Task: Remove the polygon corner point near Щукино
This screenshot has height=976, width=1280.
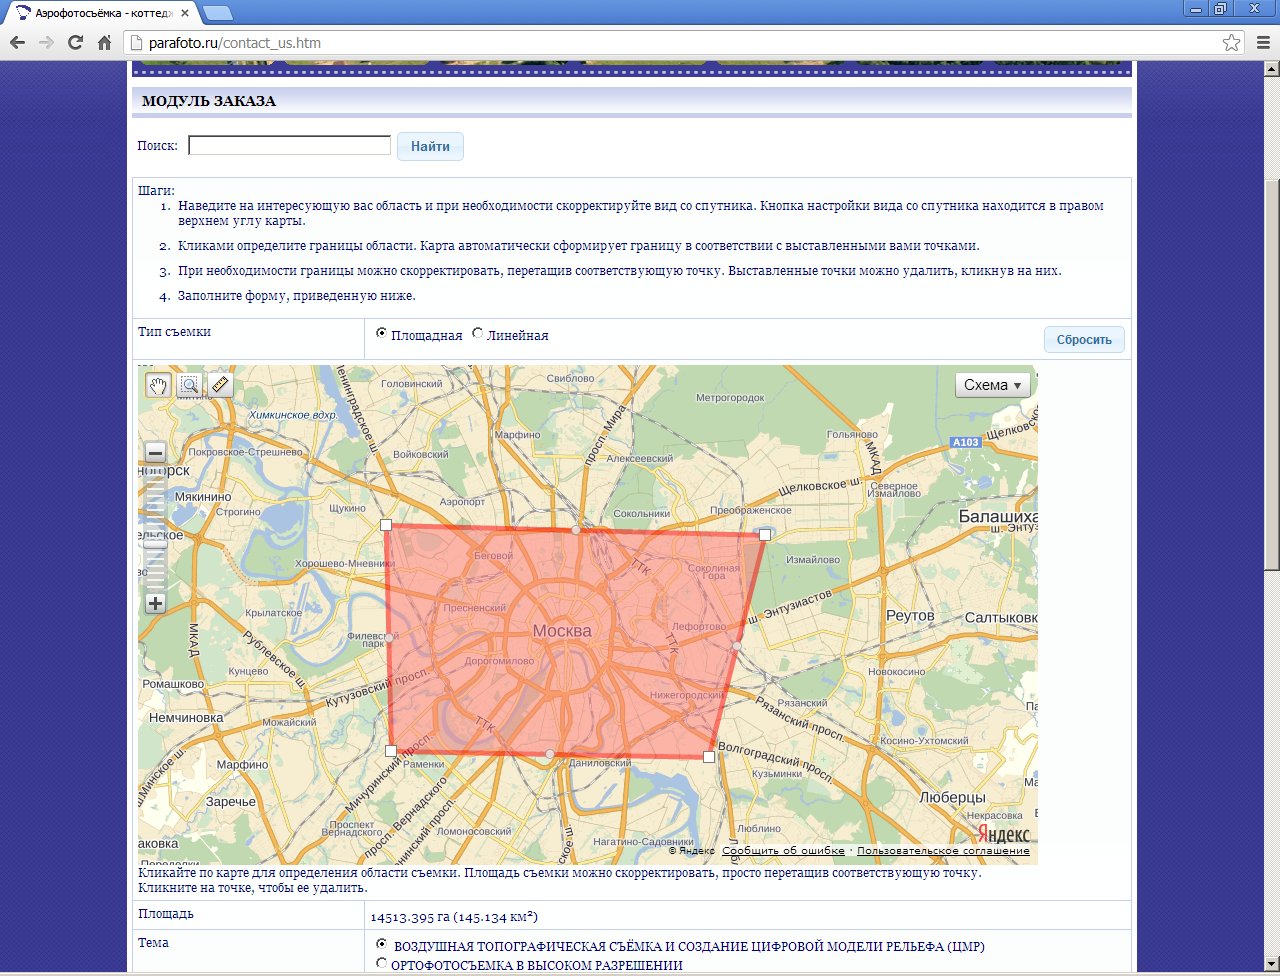Action: (386, 525)
